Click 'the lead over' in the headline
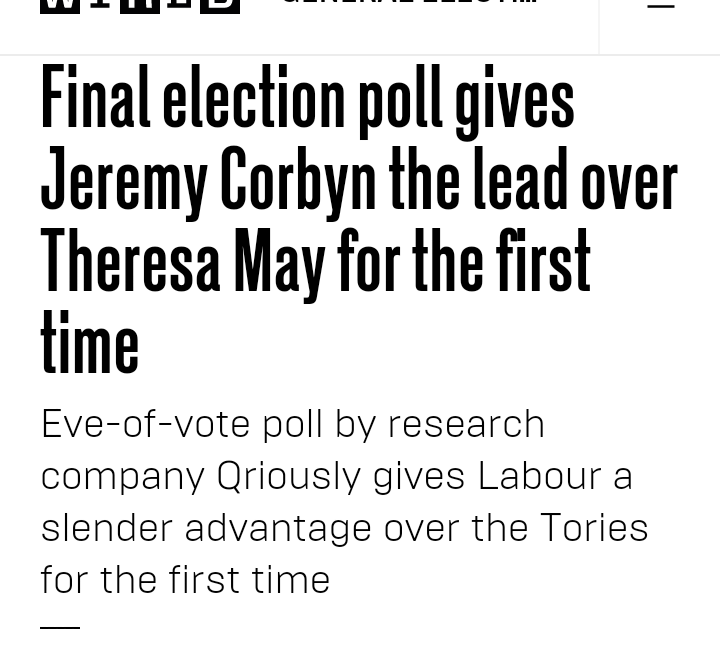This screenshot has height=656, width=720. 533,181
